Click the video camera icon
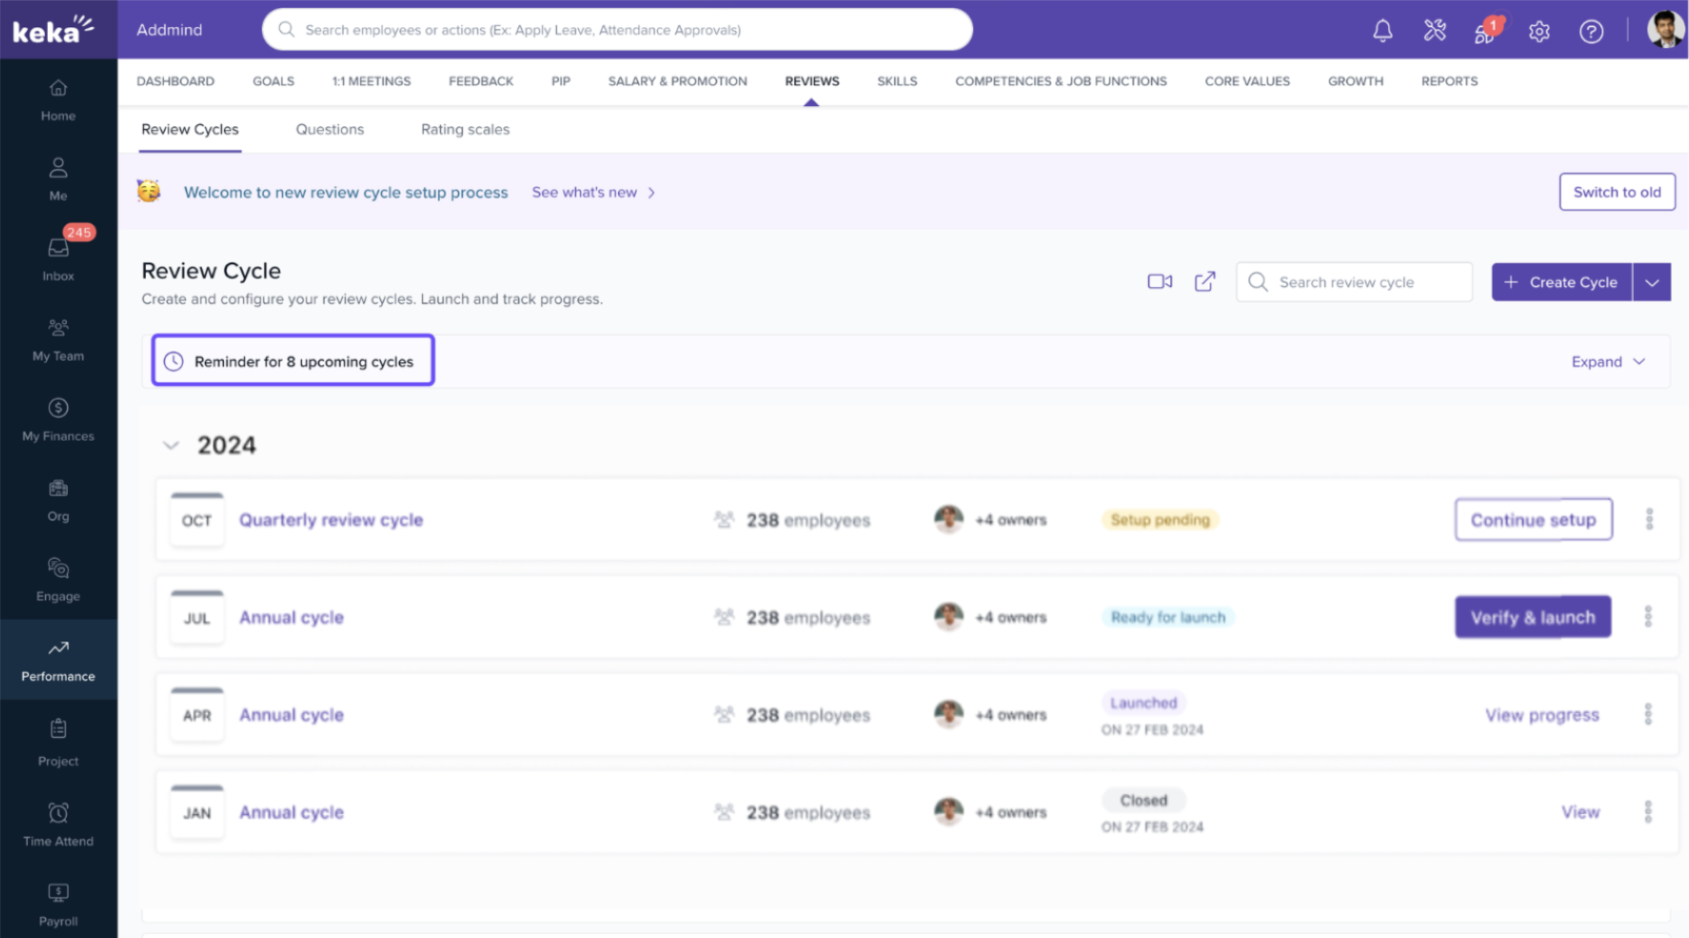Viewport: 1689px width, 938px height. [1159, 282]
